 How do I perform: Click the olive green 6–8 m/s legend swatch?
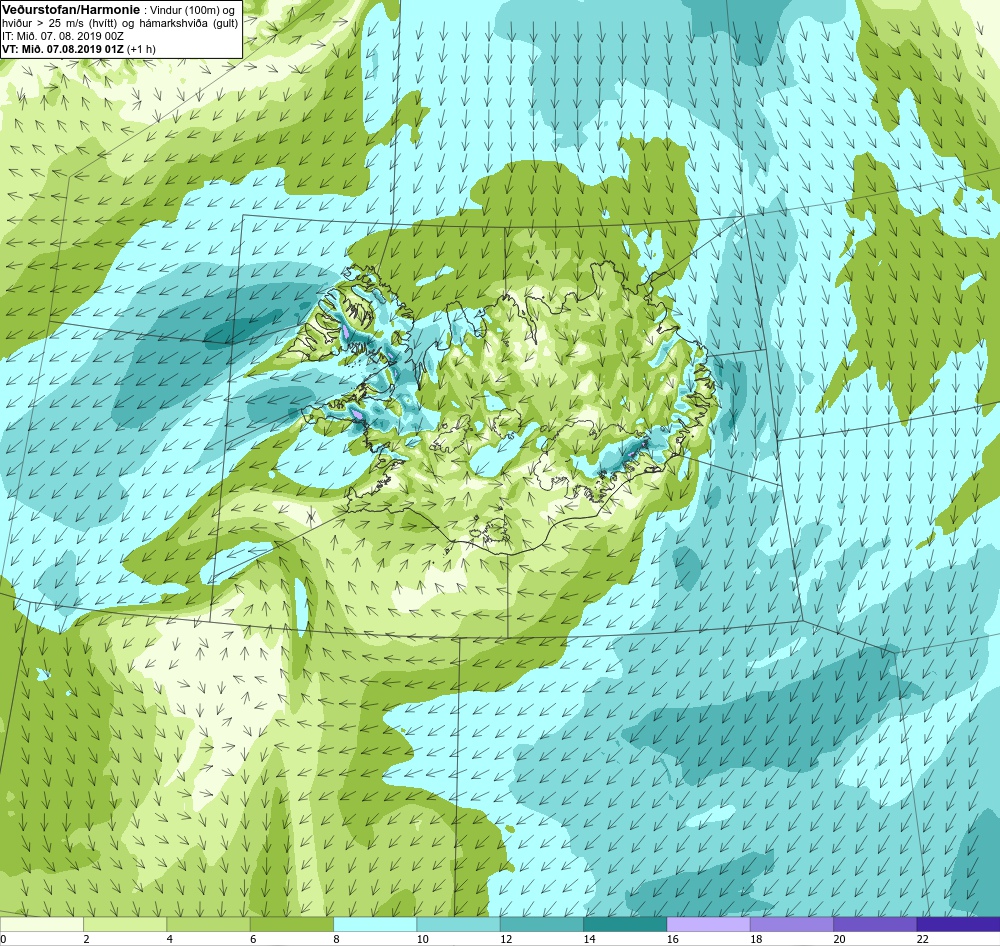[291, 924]
